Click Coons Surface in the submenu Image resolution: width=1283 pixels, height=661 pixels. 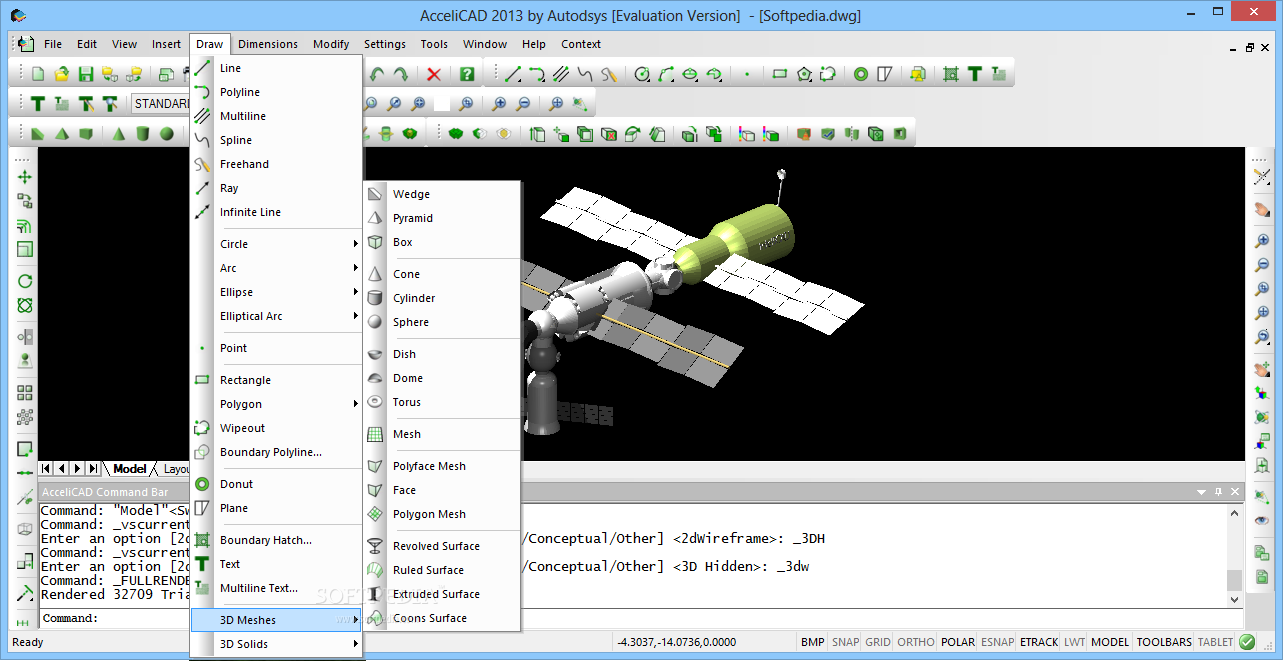[442, 618]
